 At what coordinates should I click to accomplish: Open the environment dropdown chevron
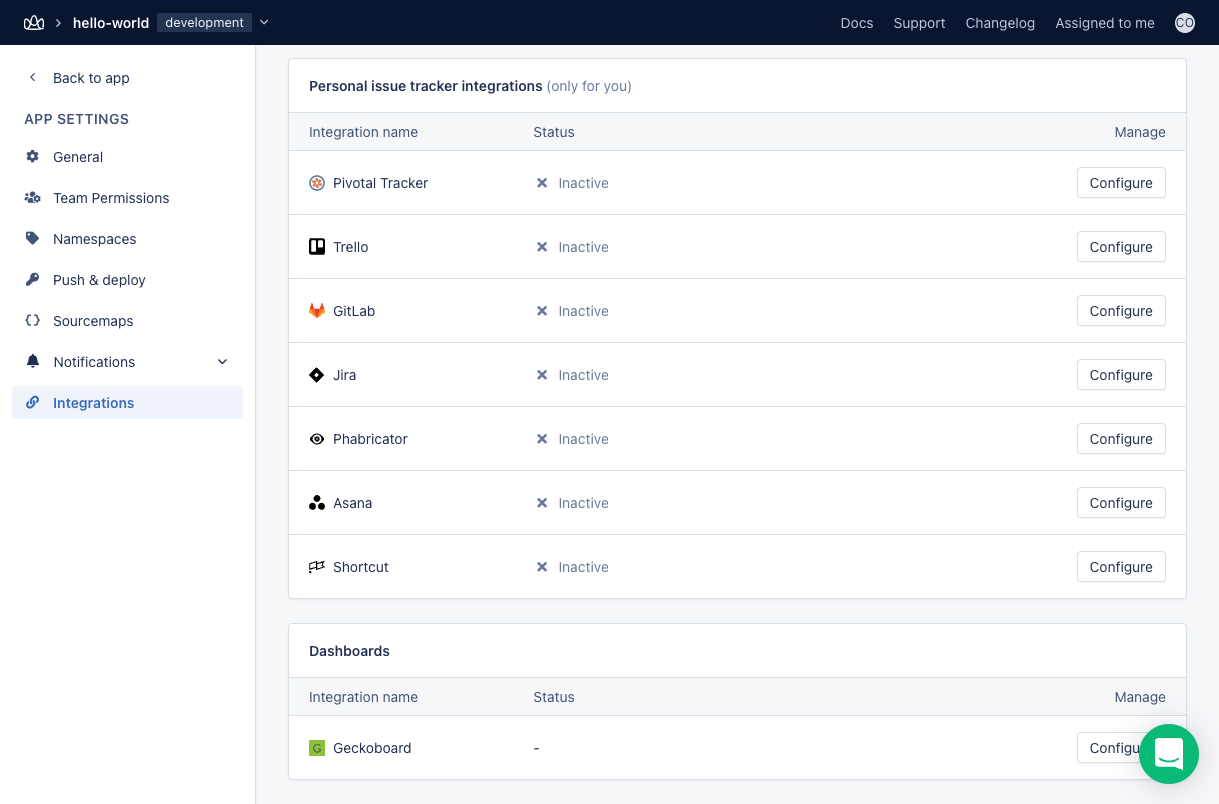[x=264, y=23]
